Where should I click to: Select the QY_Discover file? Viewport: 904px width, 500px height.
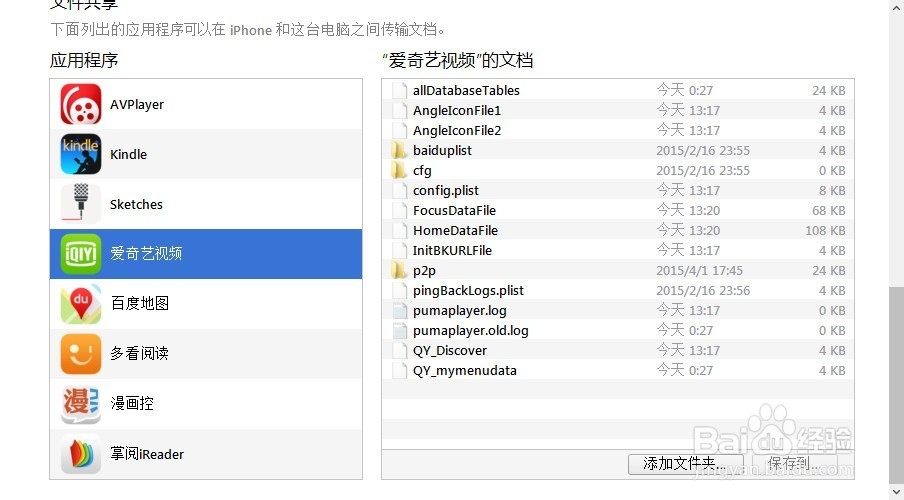click(x=617, y=351)
